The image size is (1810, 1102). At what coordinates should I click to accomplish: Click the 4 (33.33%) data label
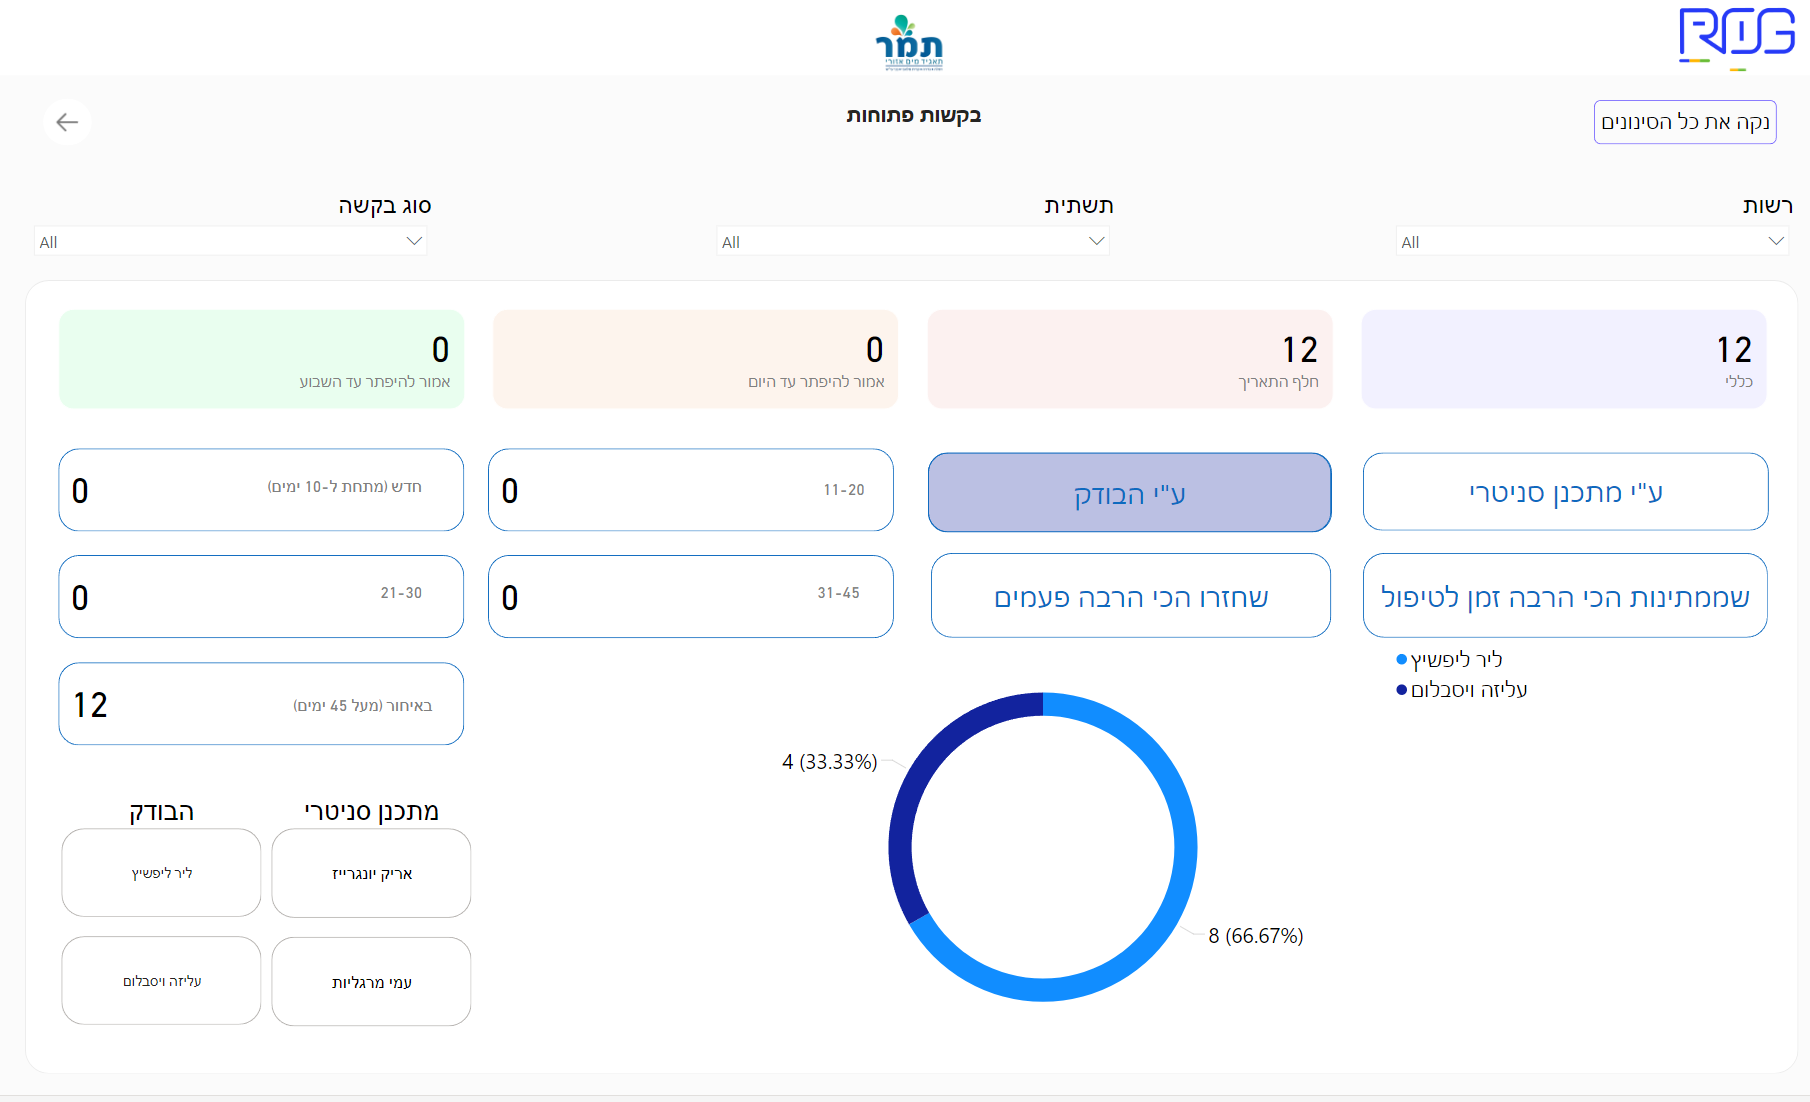coord(830,762)
